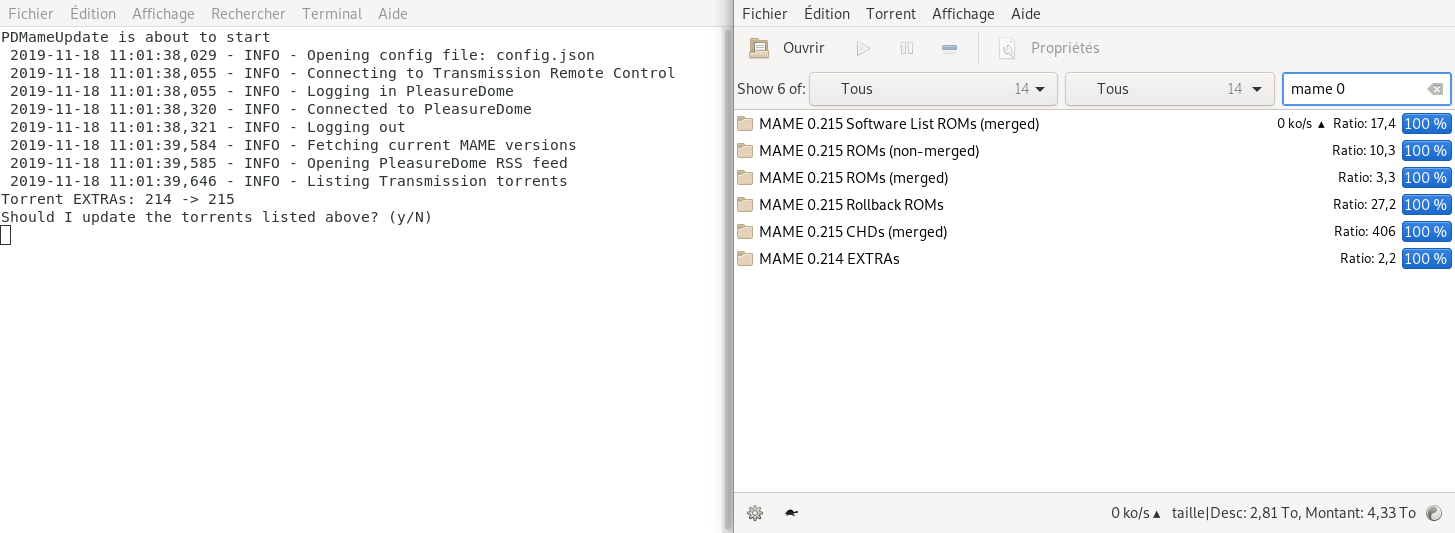
Task: Open folder icon of MAME 0.214 EXTRAs
Action: click(745, 258)
